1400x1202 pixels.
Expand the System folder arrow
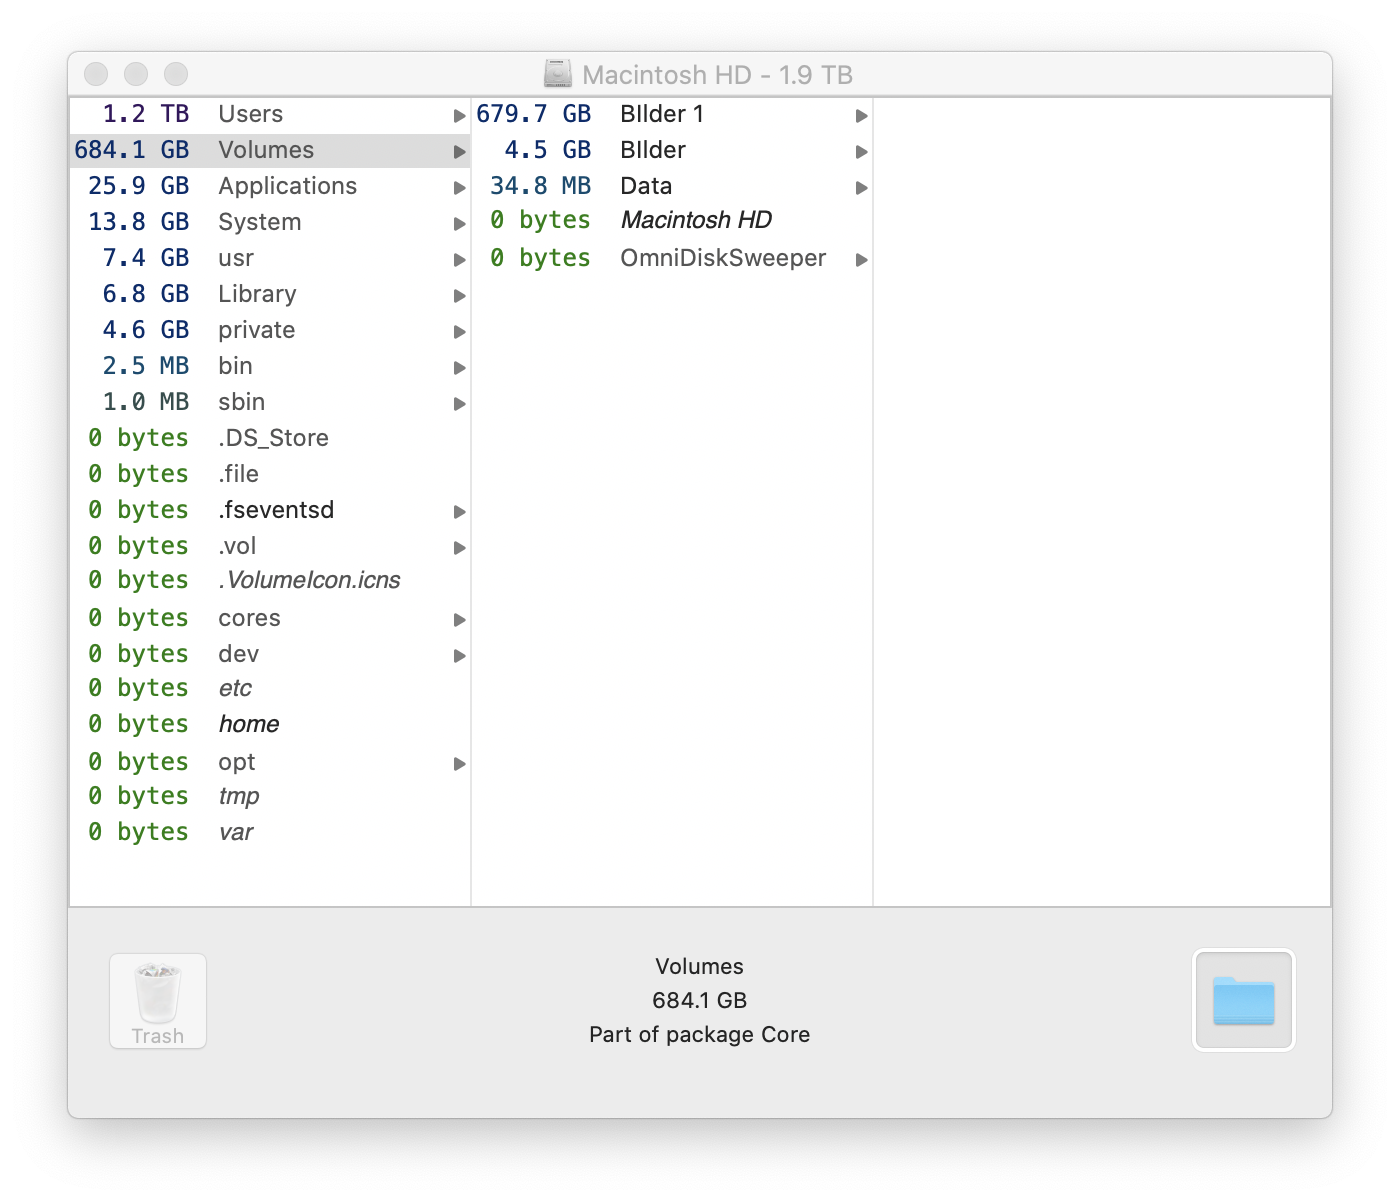[460, 224]
